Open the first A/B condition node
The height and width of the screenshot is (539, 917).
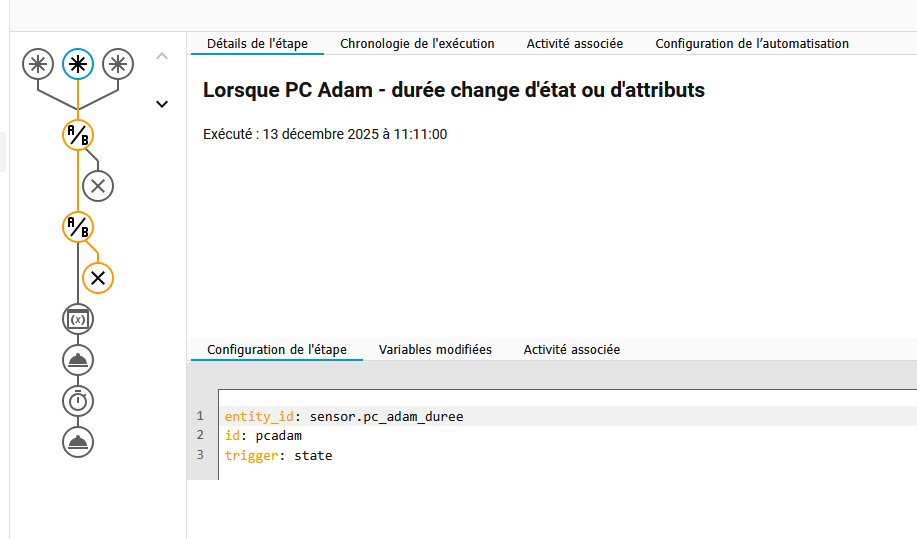click(x=78, y=135)
